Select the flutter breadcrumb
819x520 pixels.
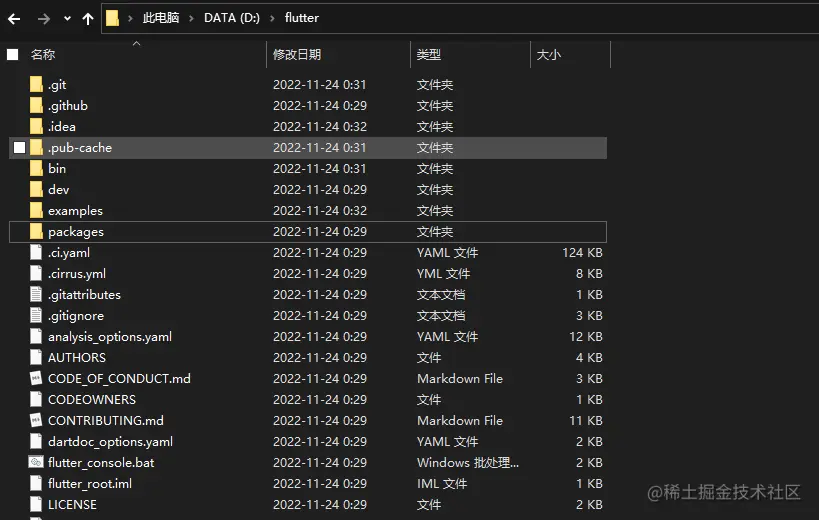[302, 18]
